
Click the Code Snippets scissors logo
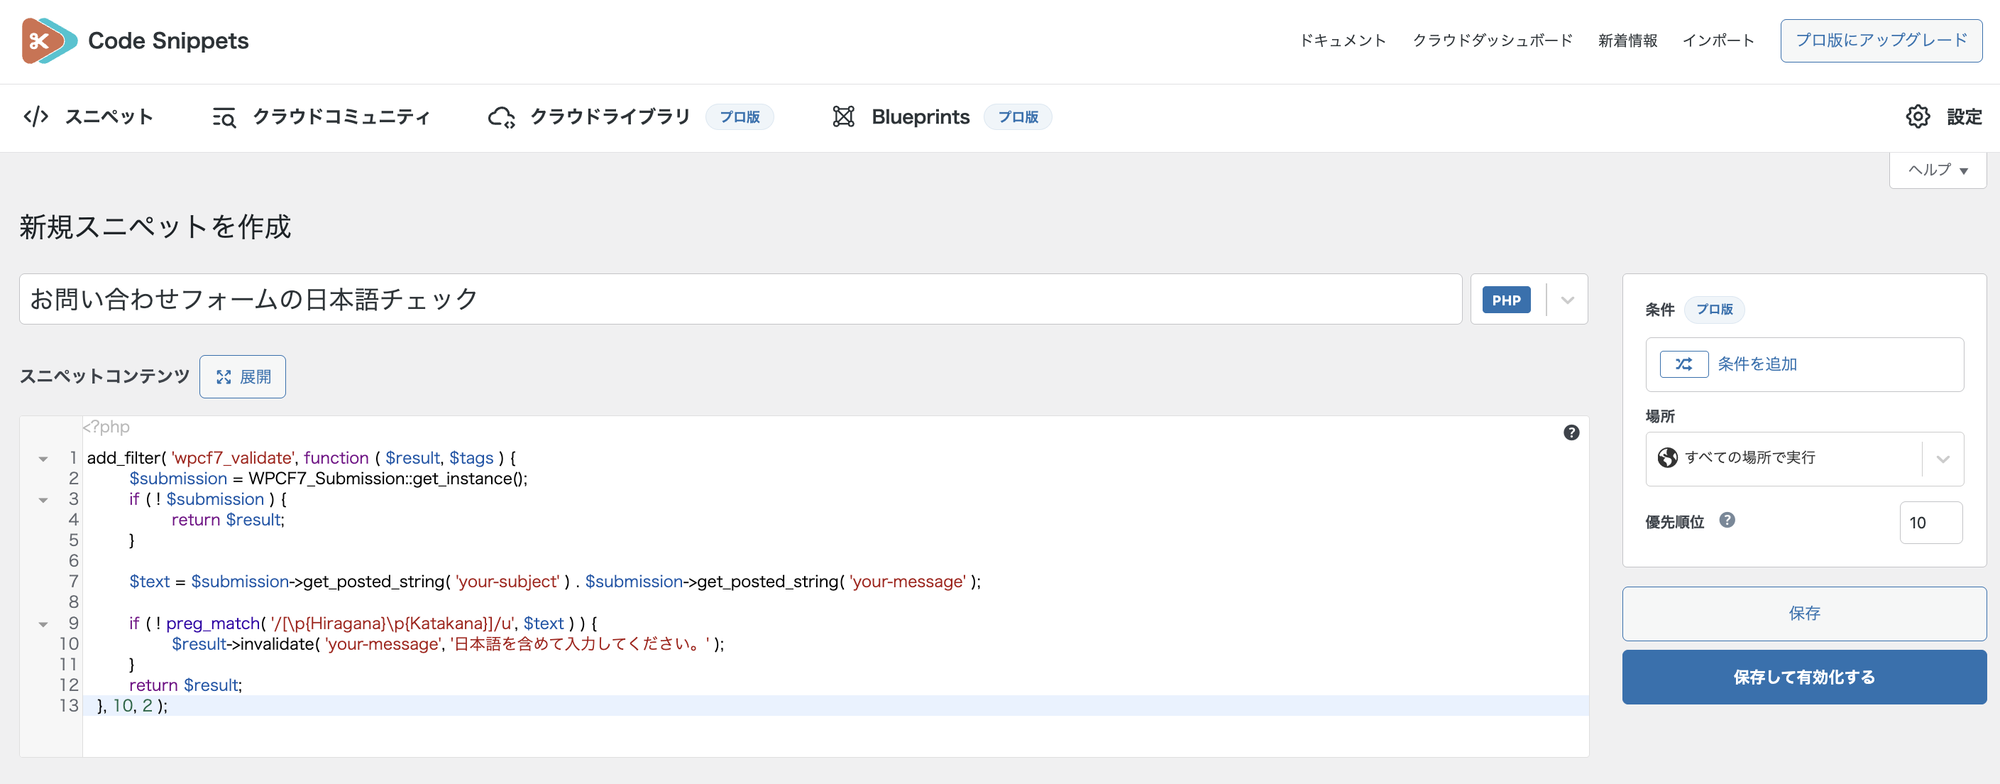[49, 41]
